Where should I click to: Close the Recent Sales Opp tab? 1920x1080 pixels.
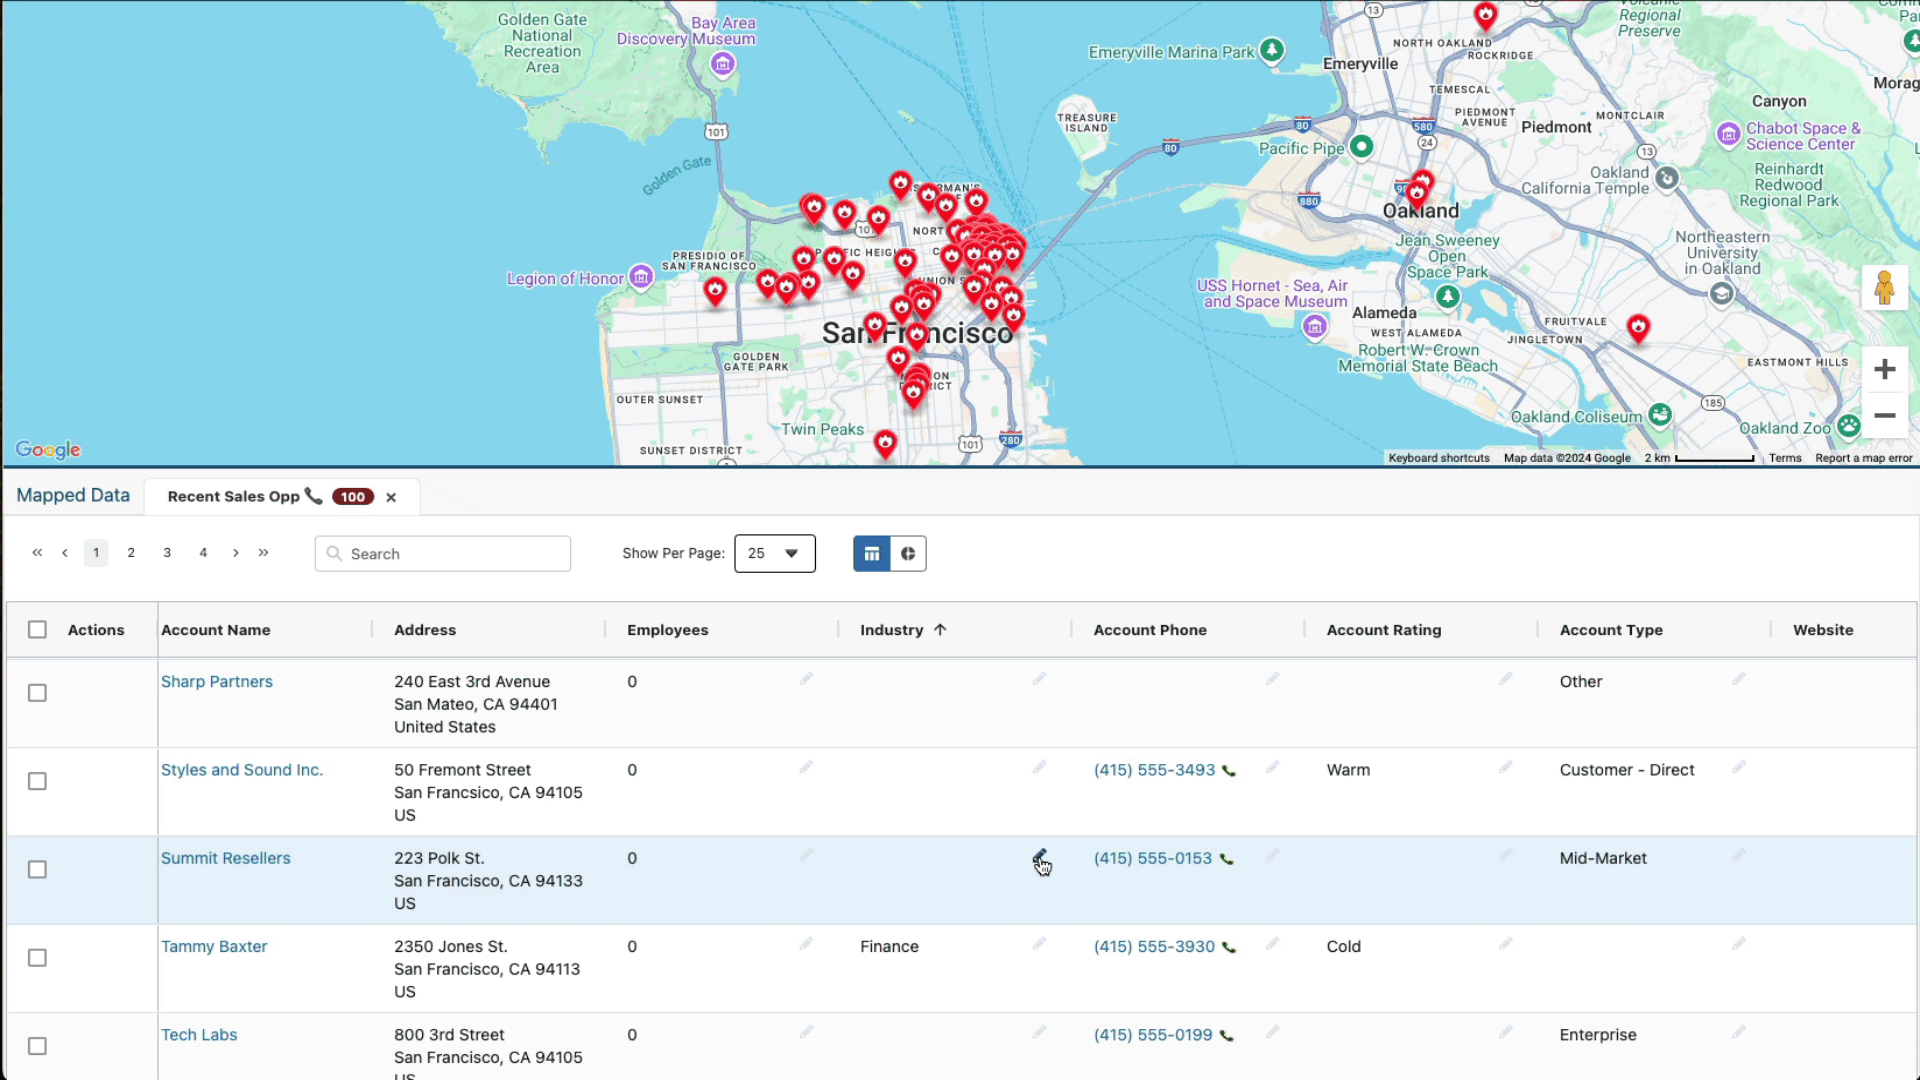coord(391,497)
